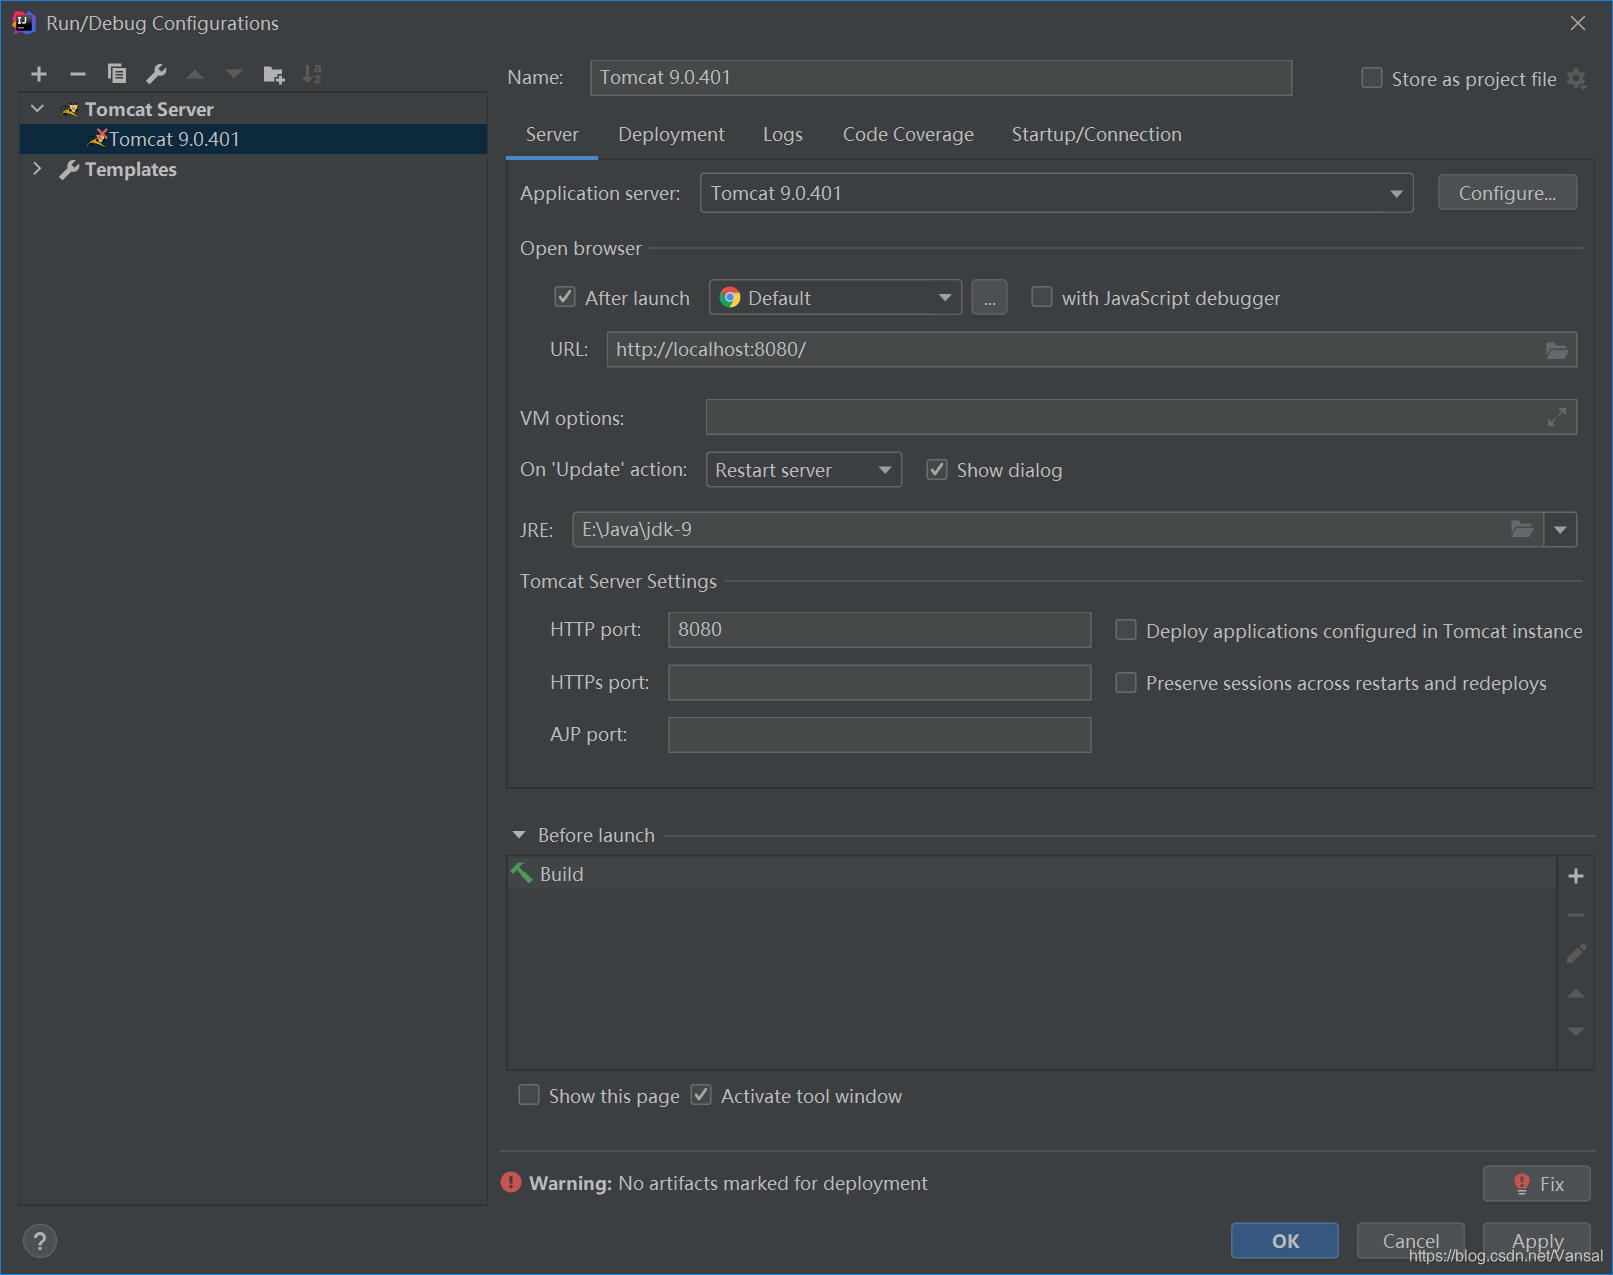Remove the Before launch task
Viewport: 1613px width, 1275px height.
pyautogui.click(x=1576, y=915)
